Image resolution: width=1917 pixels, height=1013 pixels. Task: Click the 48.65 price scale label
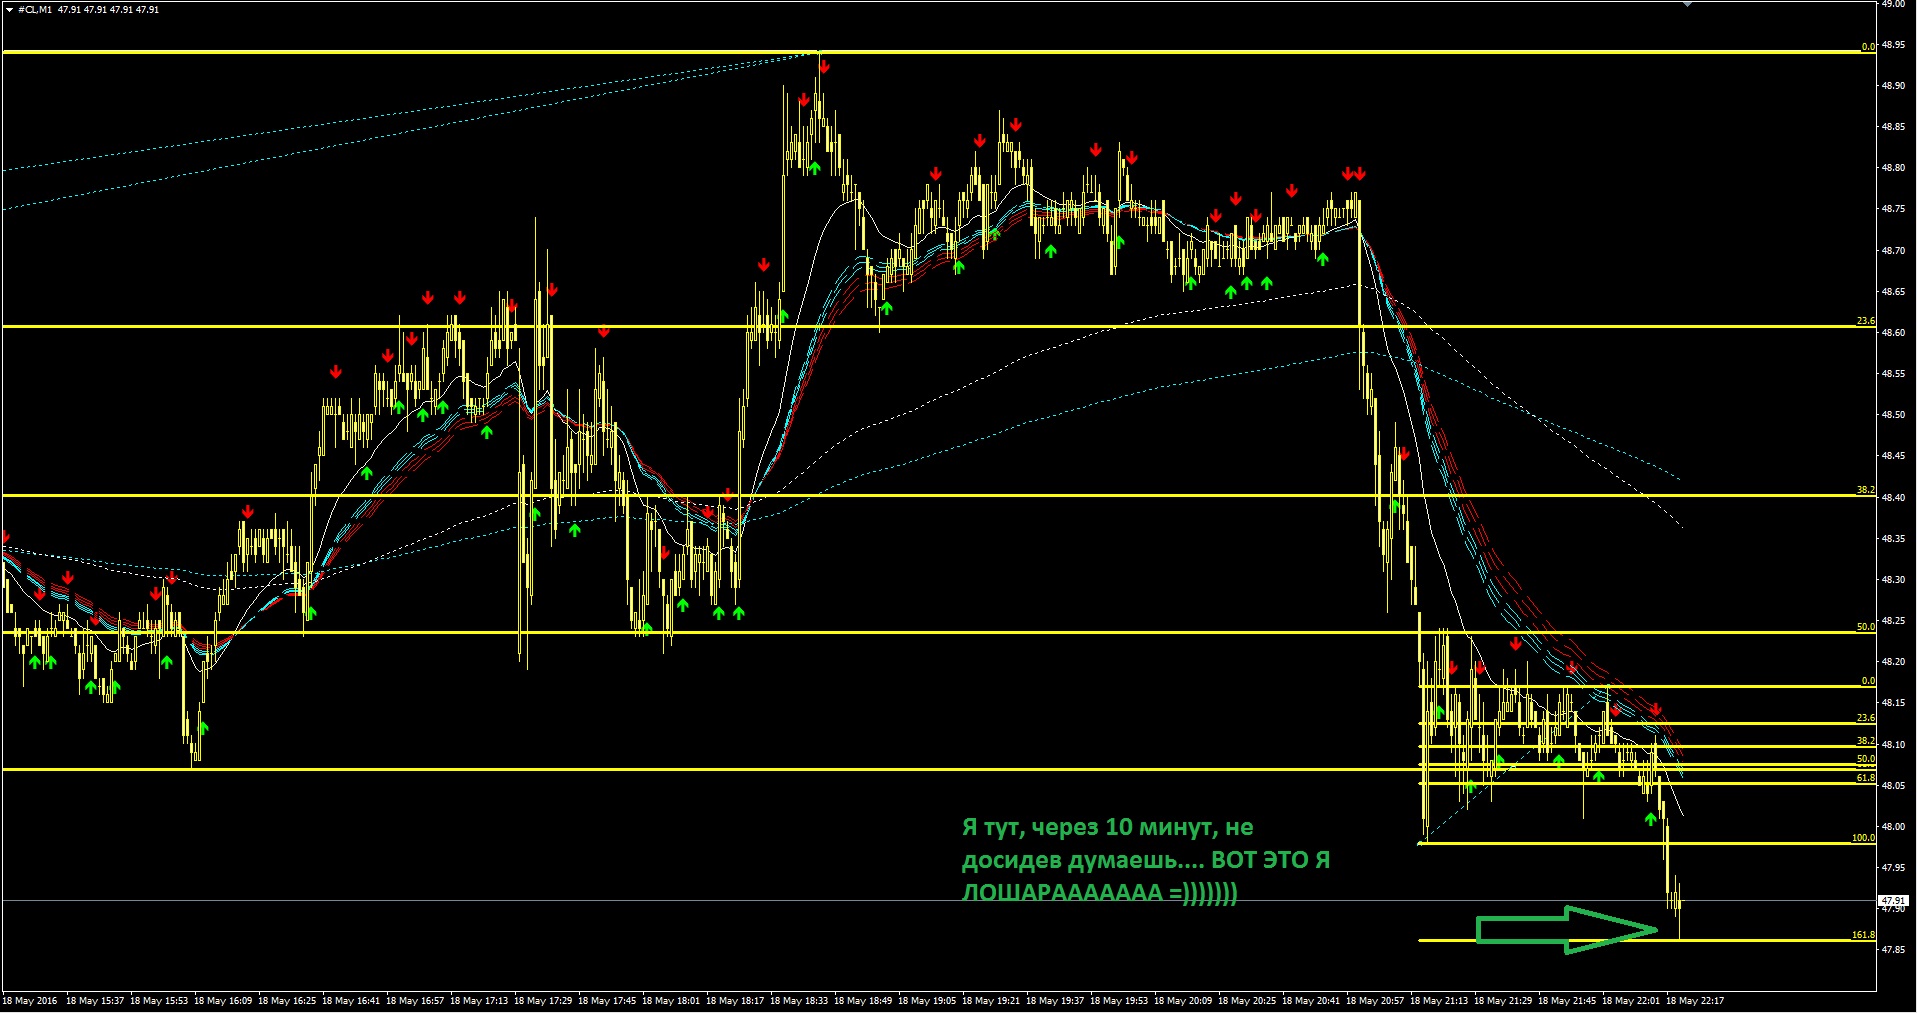point(1893,292)
